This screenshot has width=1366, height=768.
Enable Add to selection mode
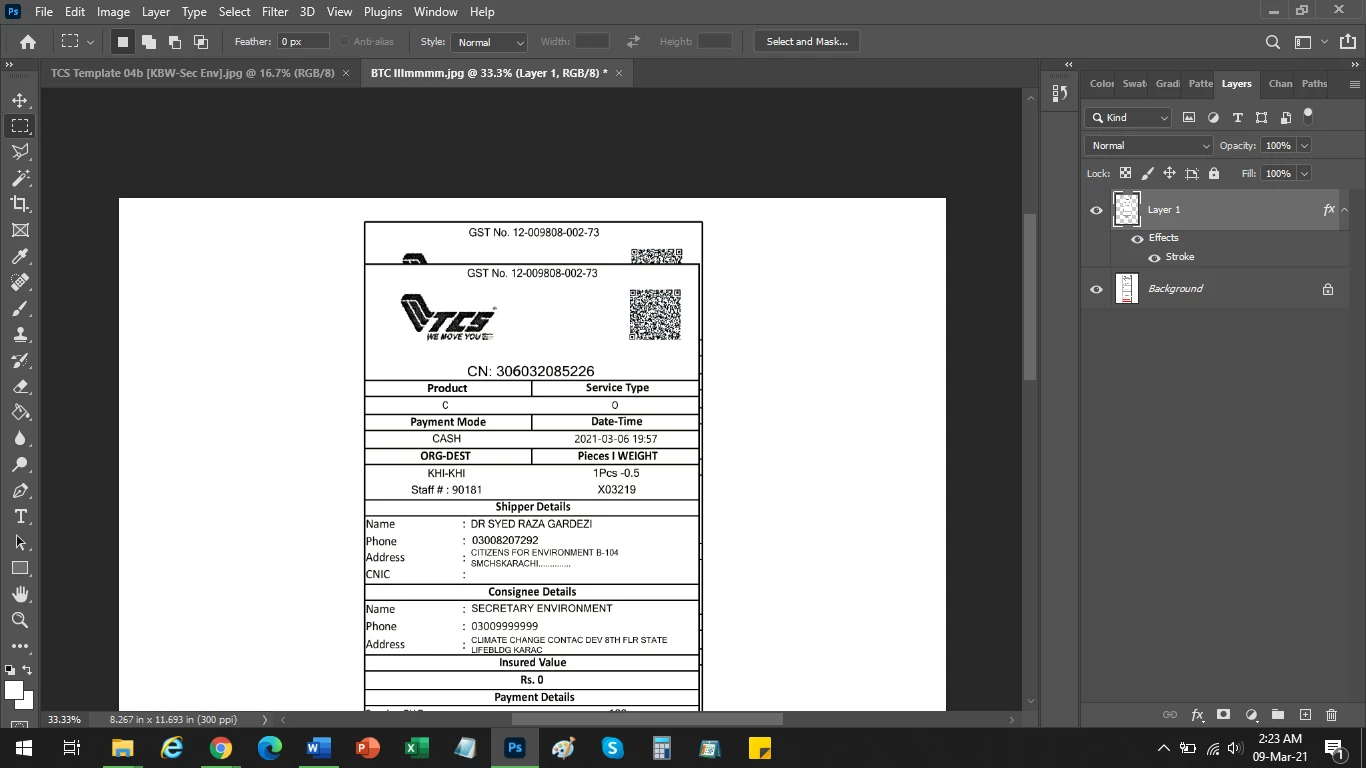pyautogui.click(x=148, y=42)
